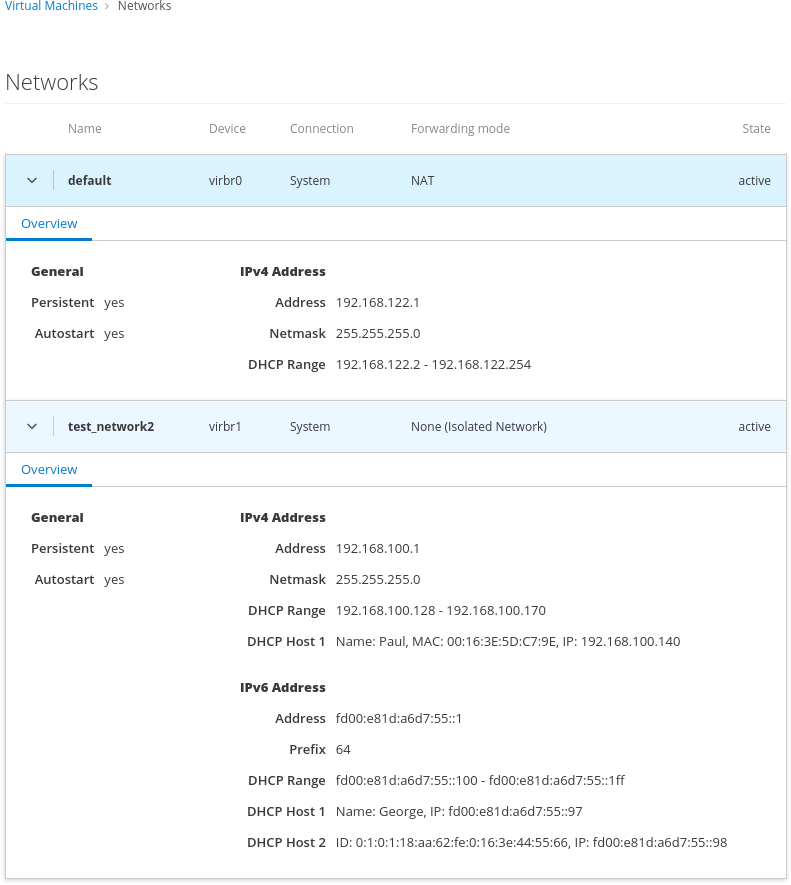Click the Forwarding mode column header
The width and height of the screenshot is (791, 885).
point(460,129)
